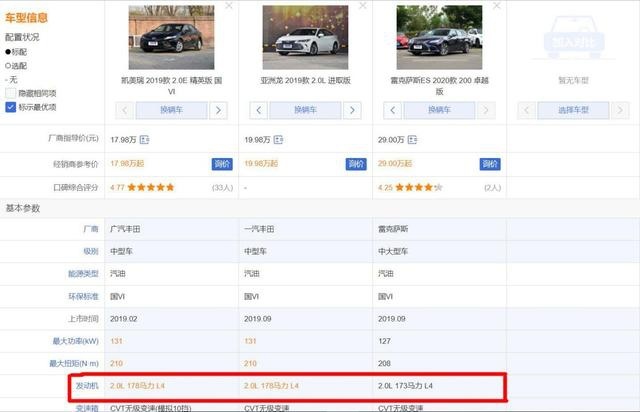
Task: Toggle the 隐藏相同项 checkbox
Action: (x=11, y=93)
